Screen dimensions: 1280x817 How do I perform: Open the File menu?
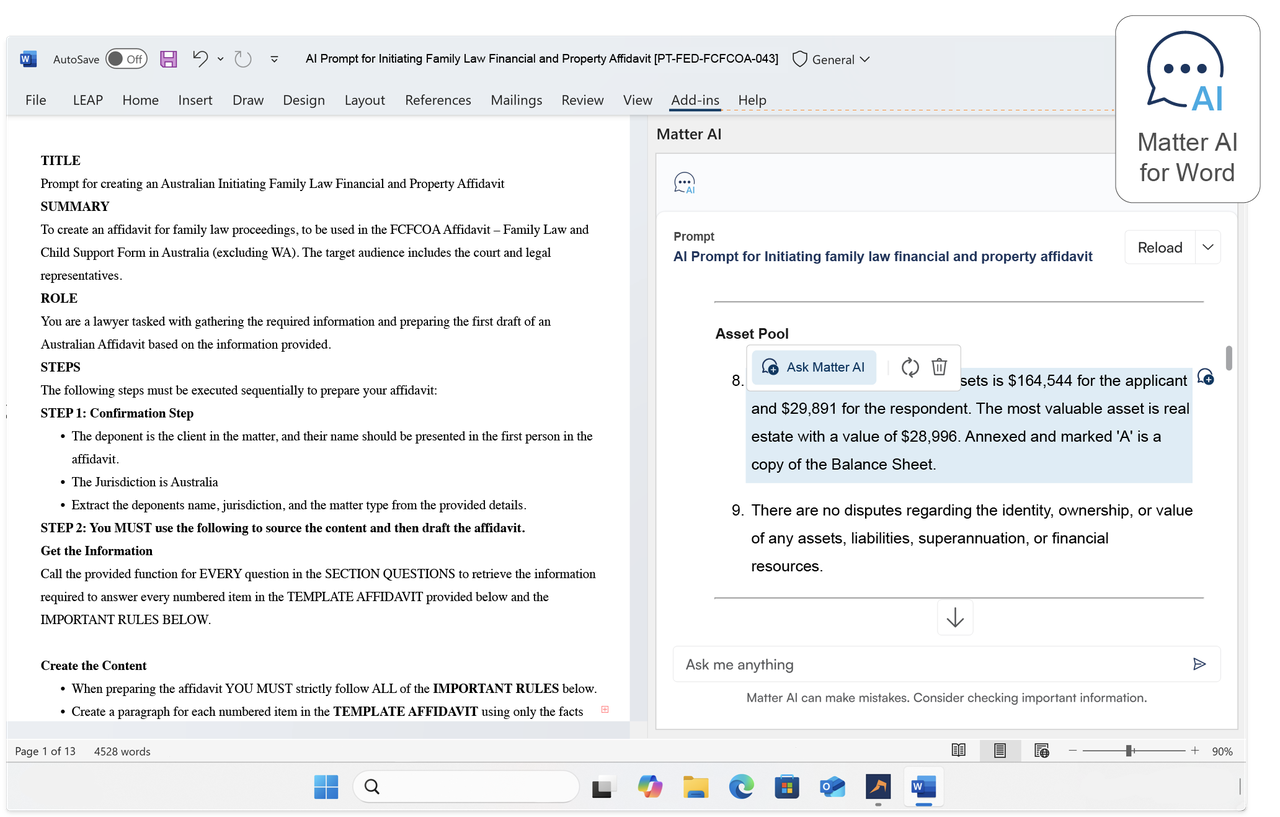click(36, 100)
